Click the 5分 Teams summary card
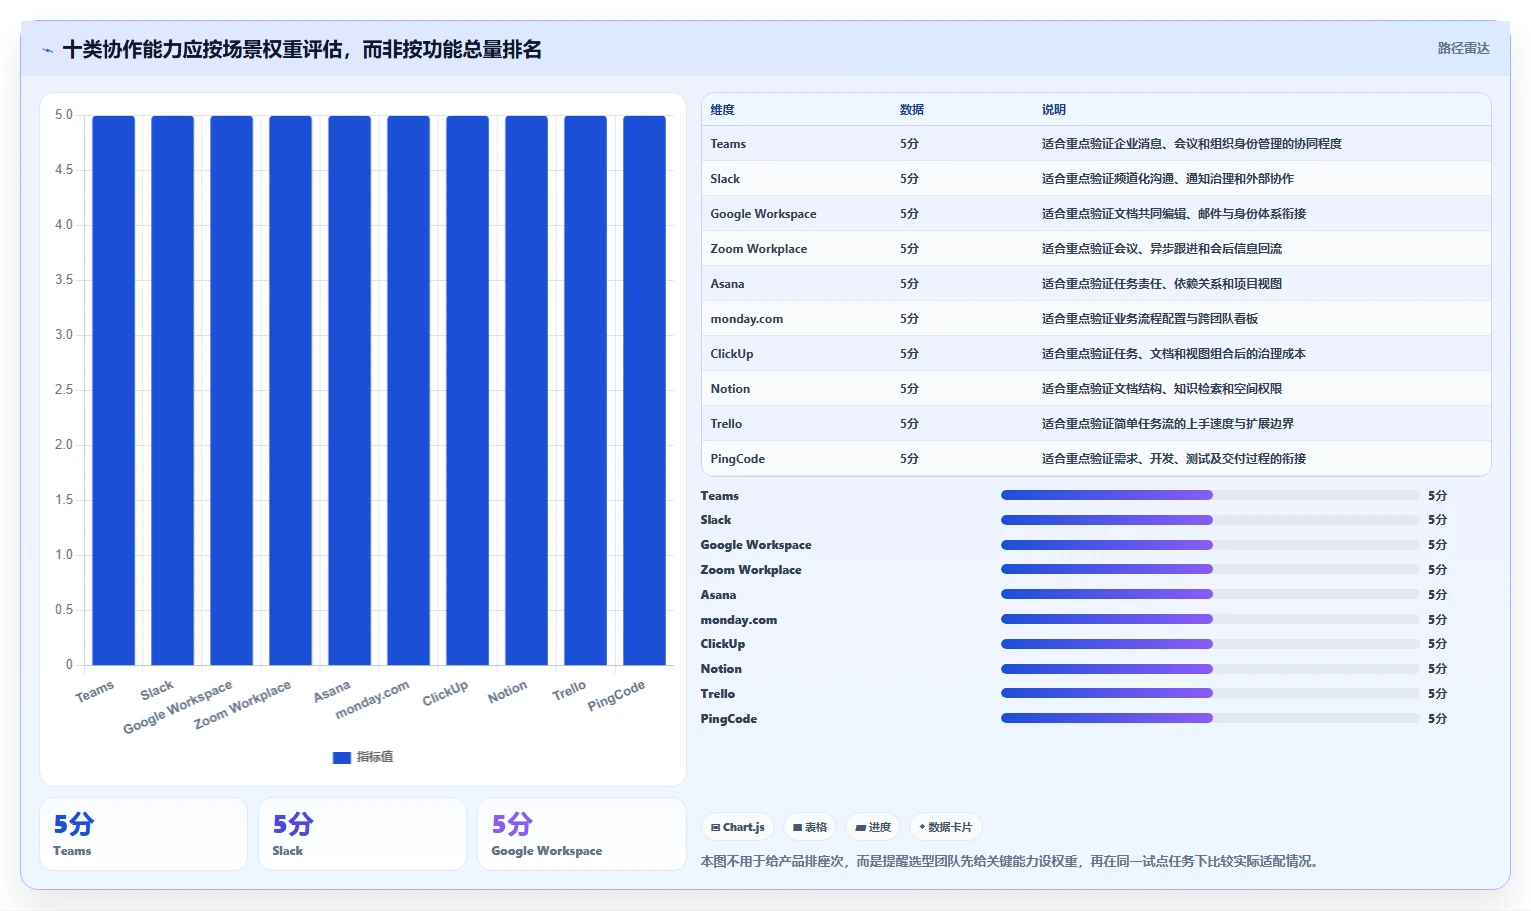 click(143, 834)
